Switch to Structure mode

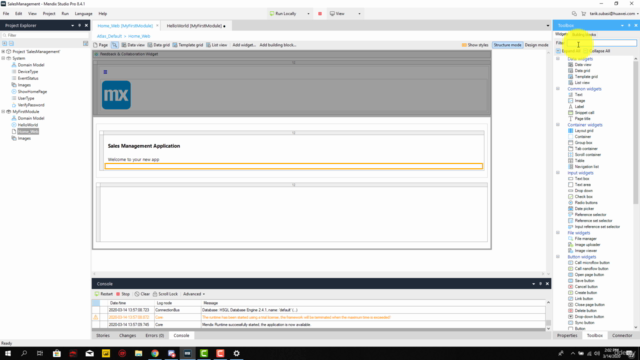point(507,45)
